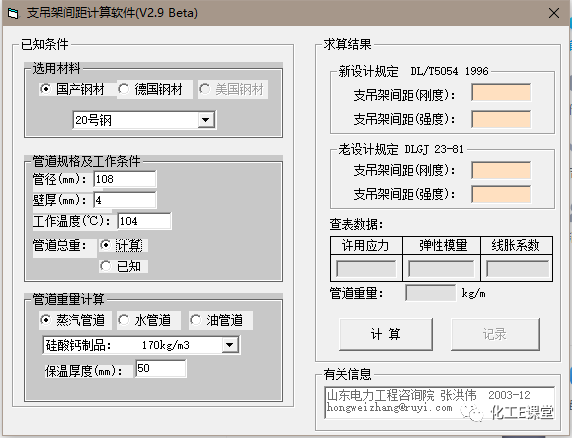
Task: Click the 管径(mm) input field
Action: click(125, 179)
